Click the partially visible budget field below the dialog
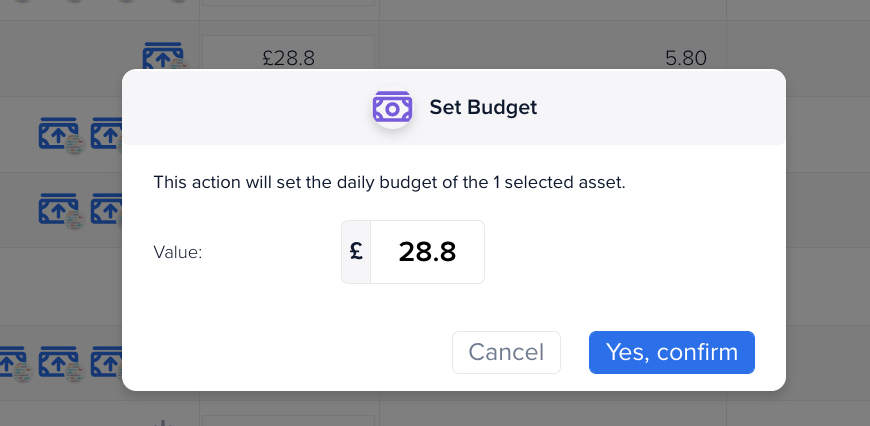Image resolution: width=870 pixels, height=426 pixels. click(x=288, y=420)
